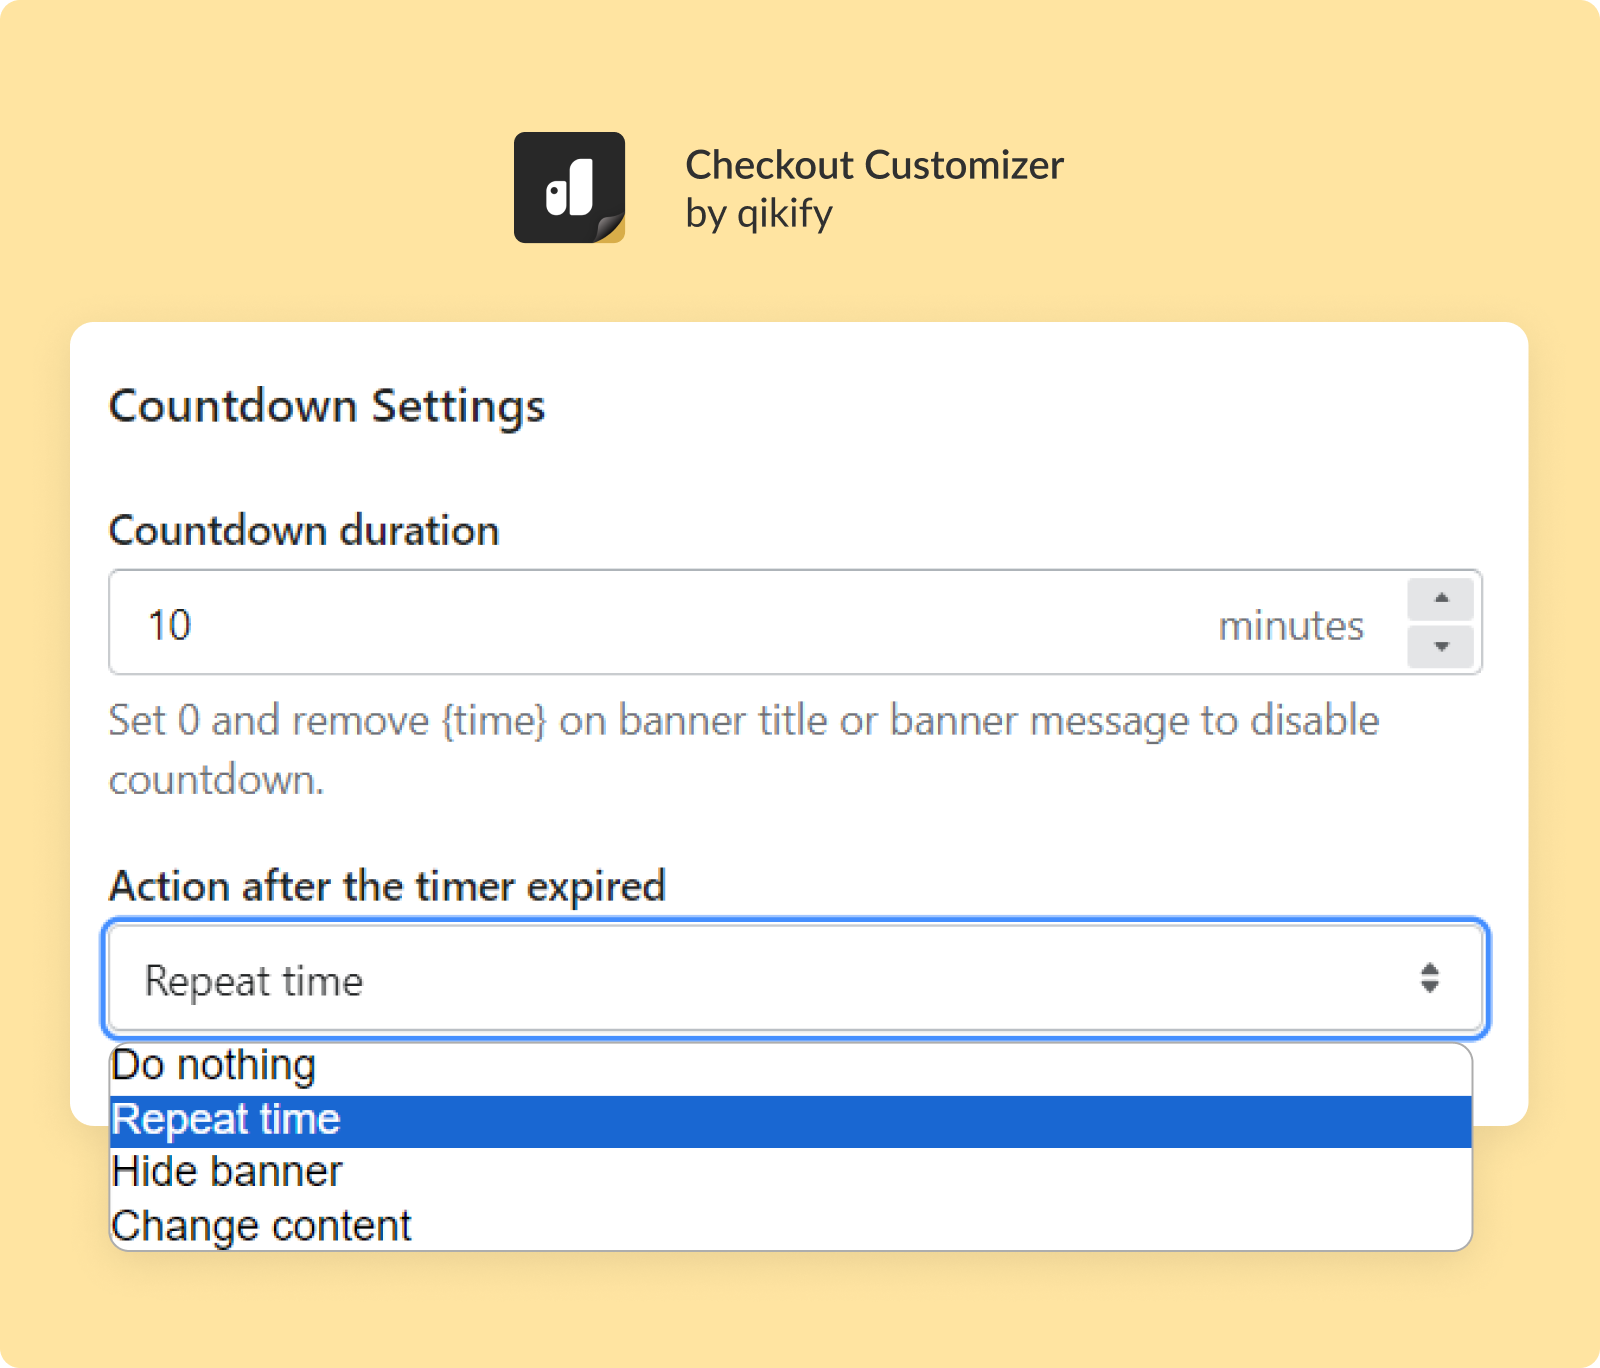Select 'Do nothing' option

(790, 1067)
